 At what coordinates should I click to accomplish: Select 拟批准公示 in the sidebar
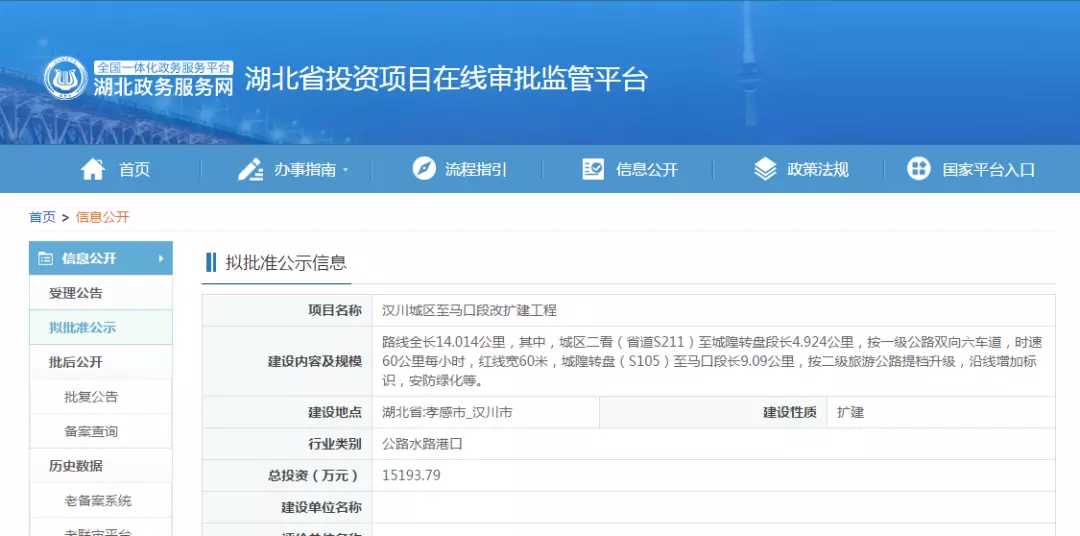[82, 328]
